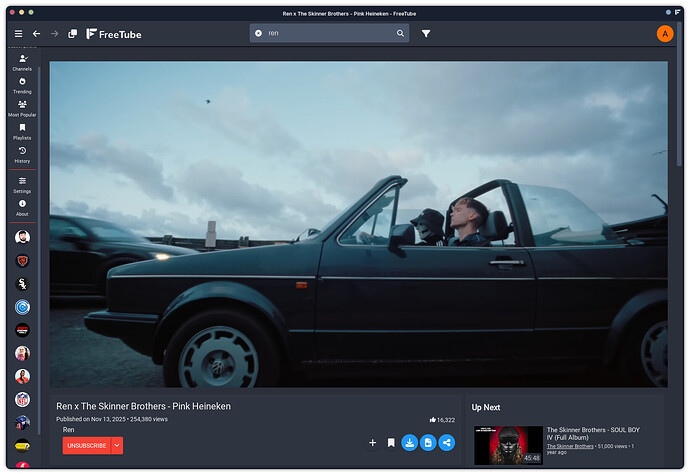This screenshot has height=474, width=690.
Task: View watch History in the sidebar
Action: pos(22,154)
